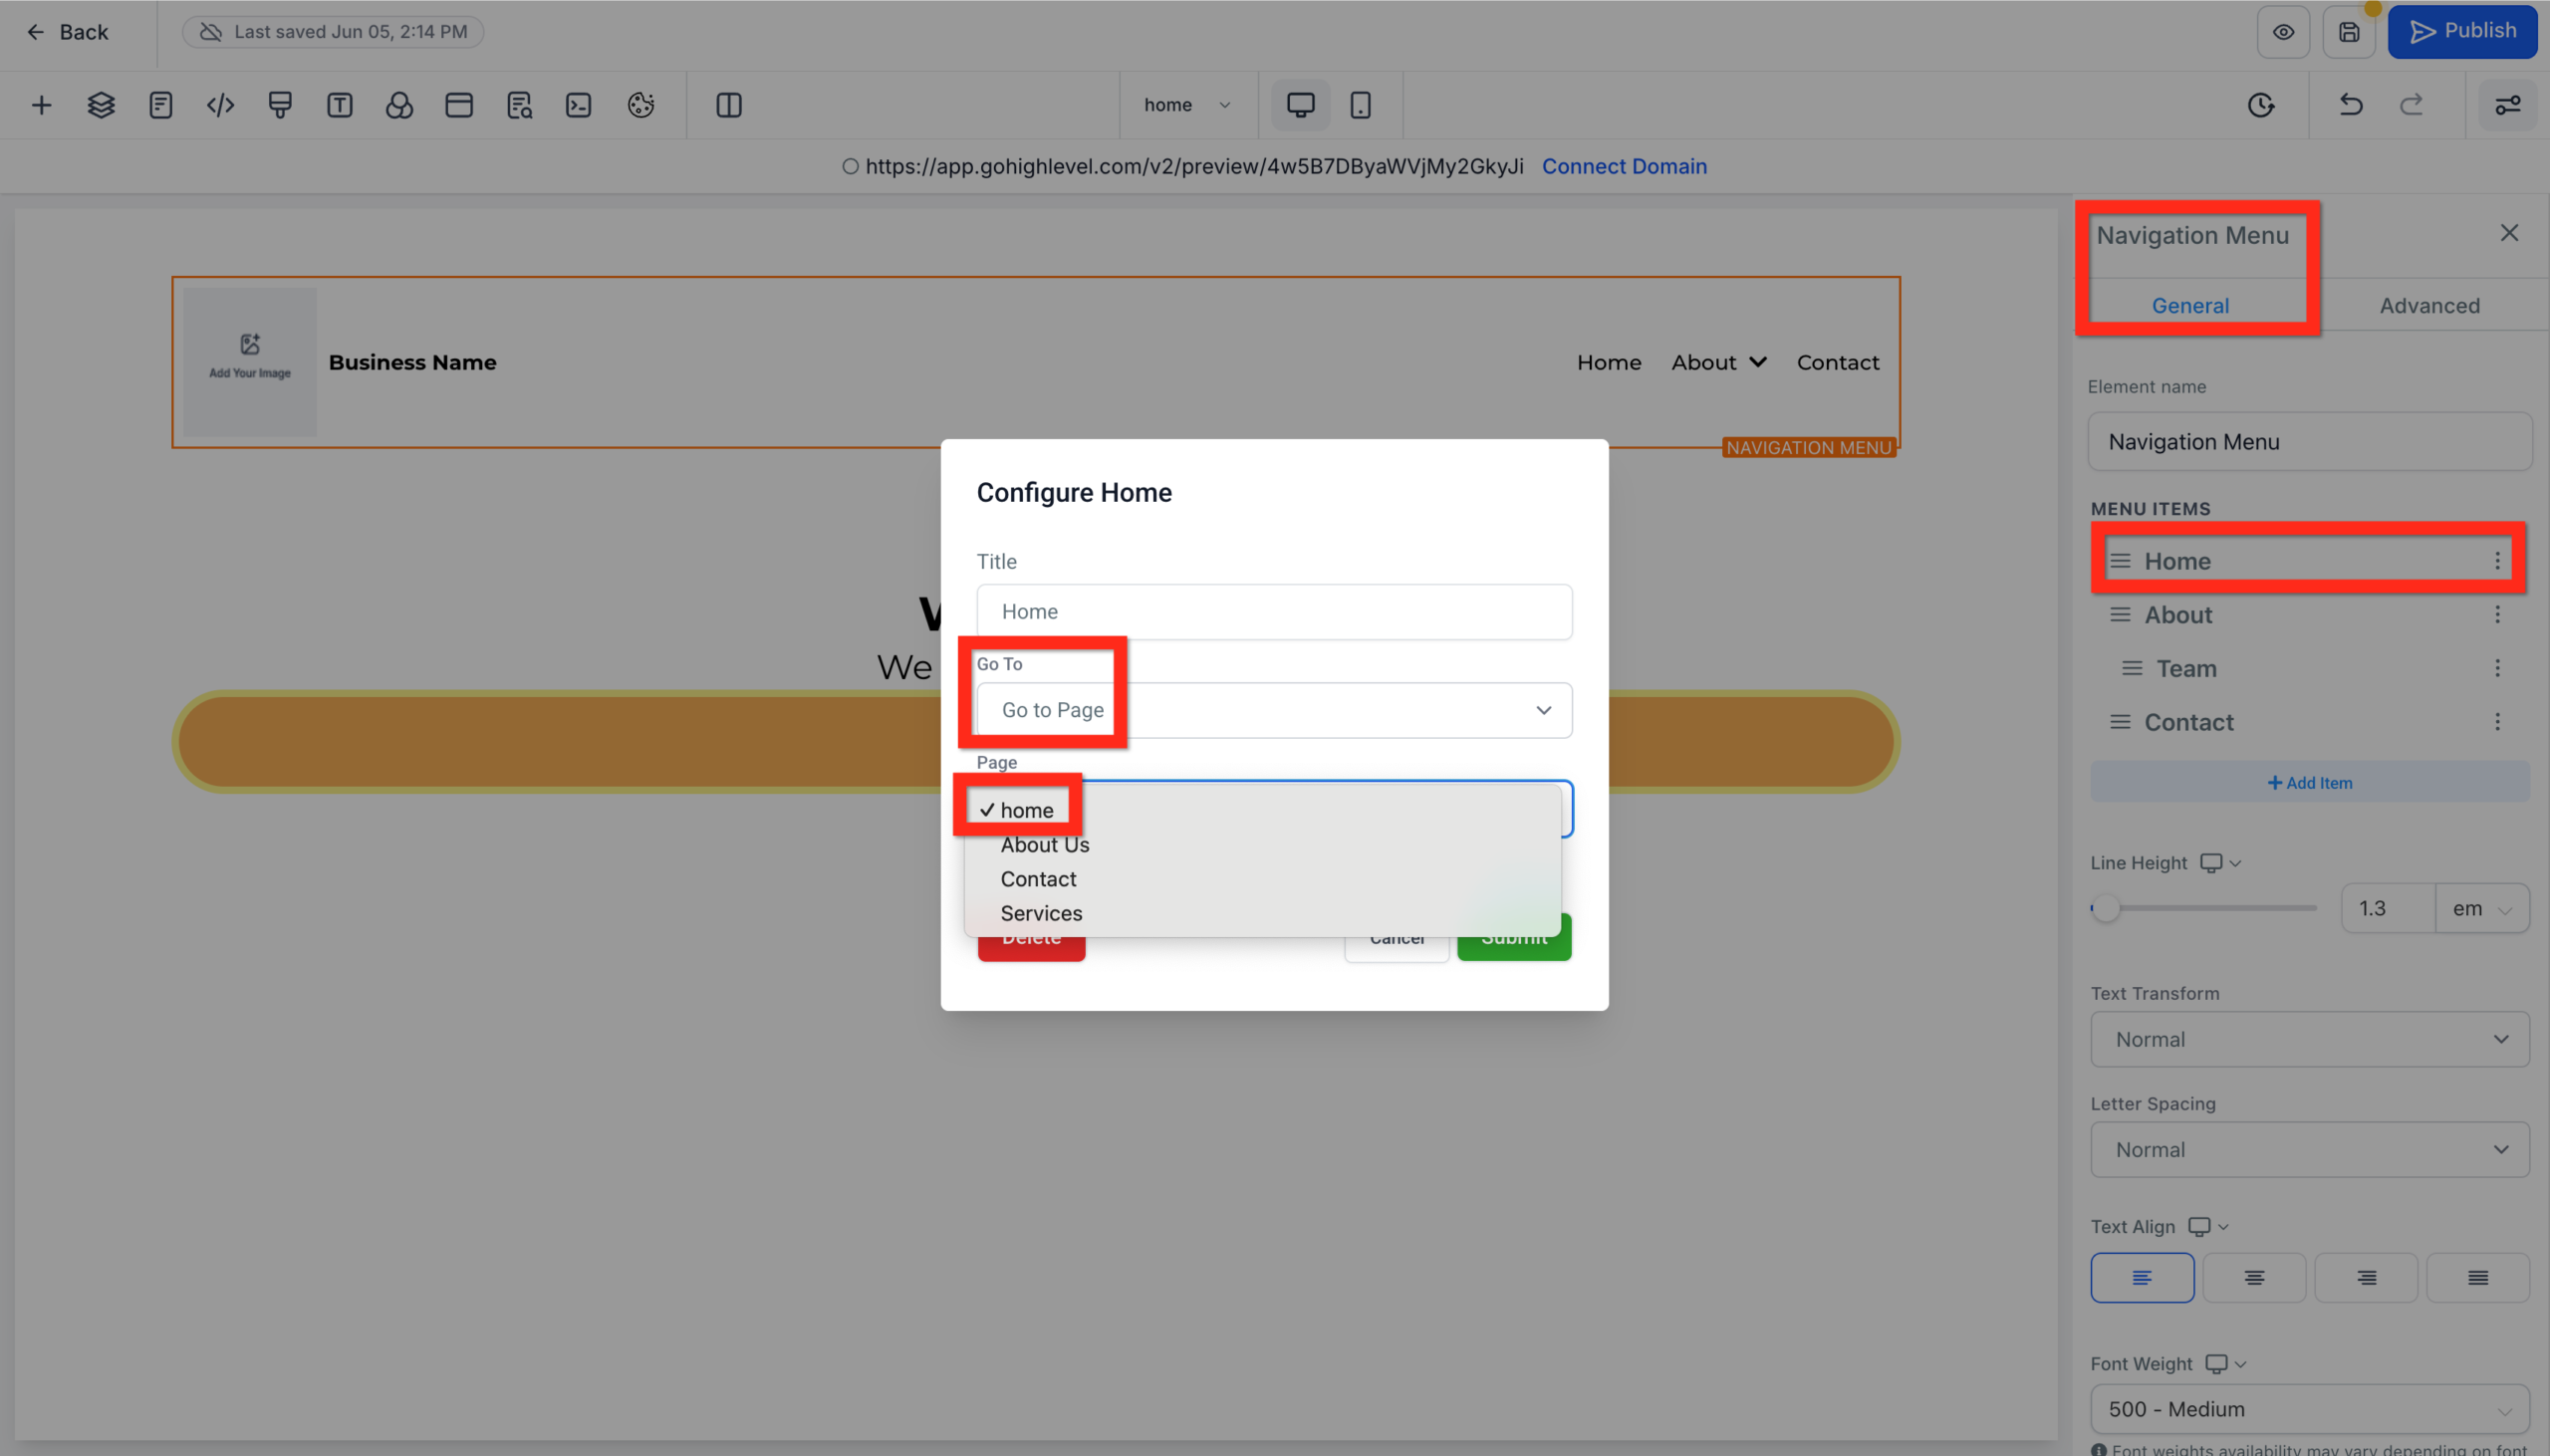Undo the last change

click(2352, 104)
